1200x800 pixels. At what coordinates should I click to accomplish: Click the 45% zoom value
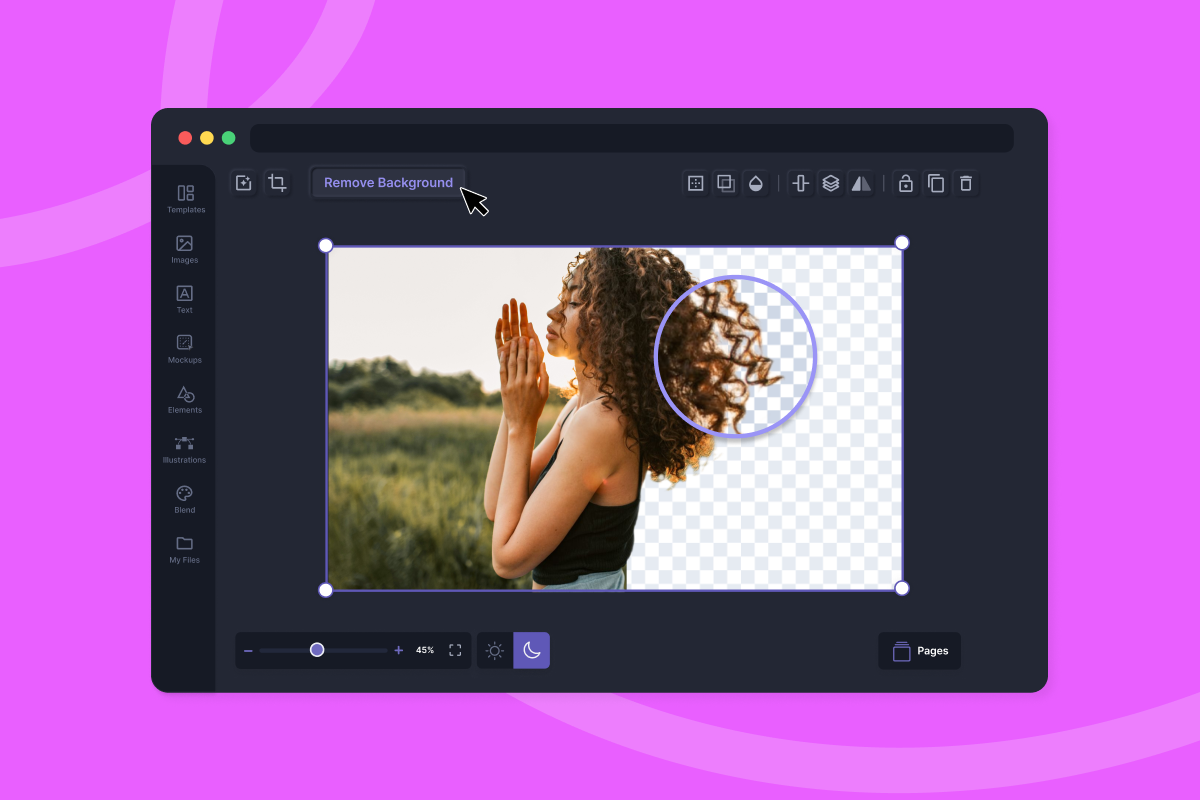pyautogui.click(x=425, y=650)
